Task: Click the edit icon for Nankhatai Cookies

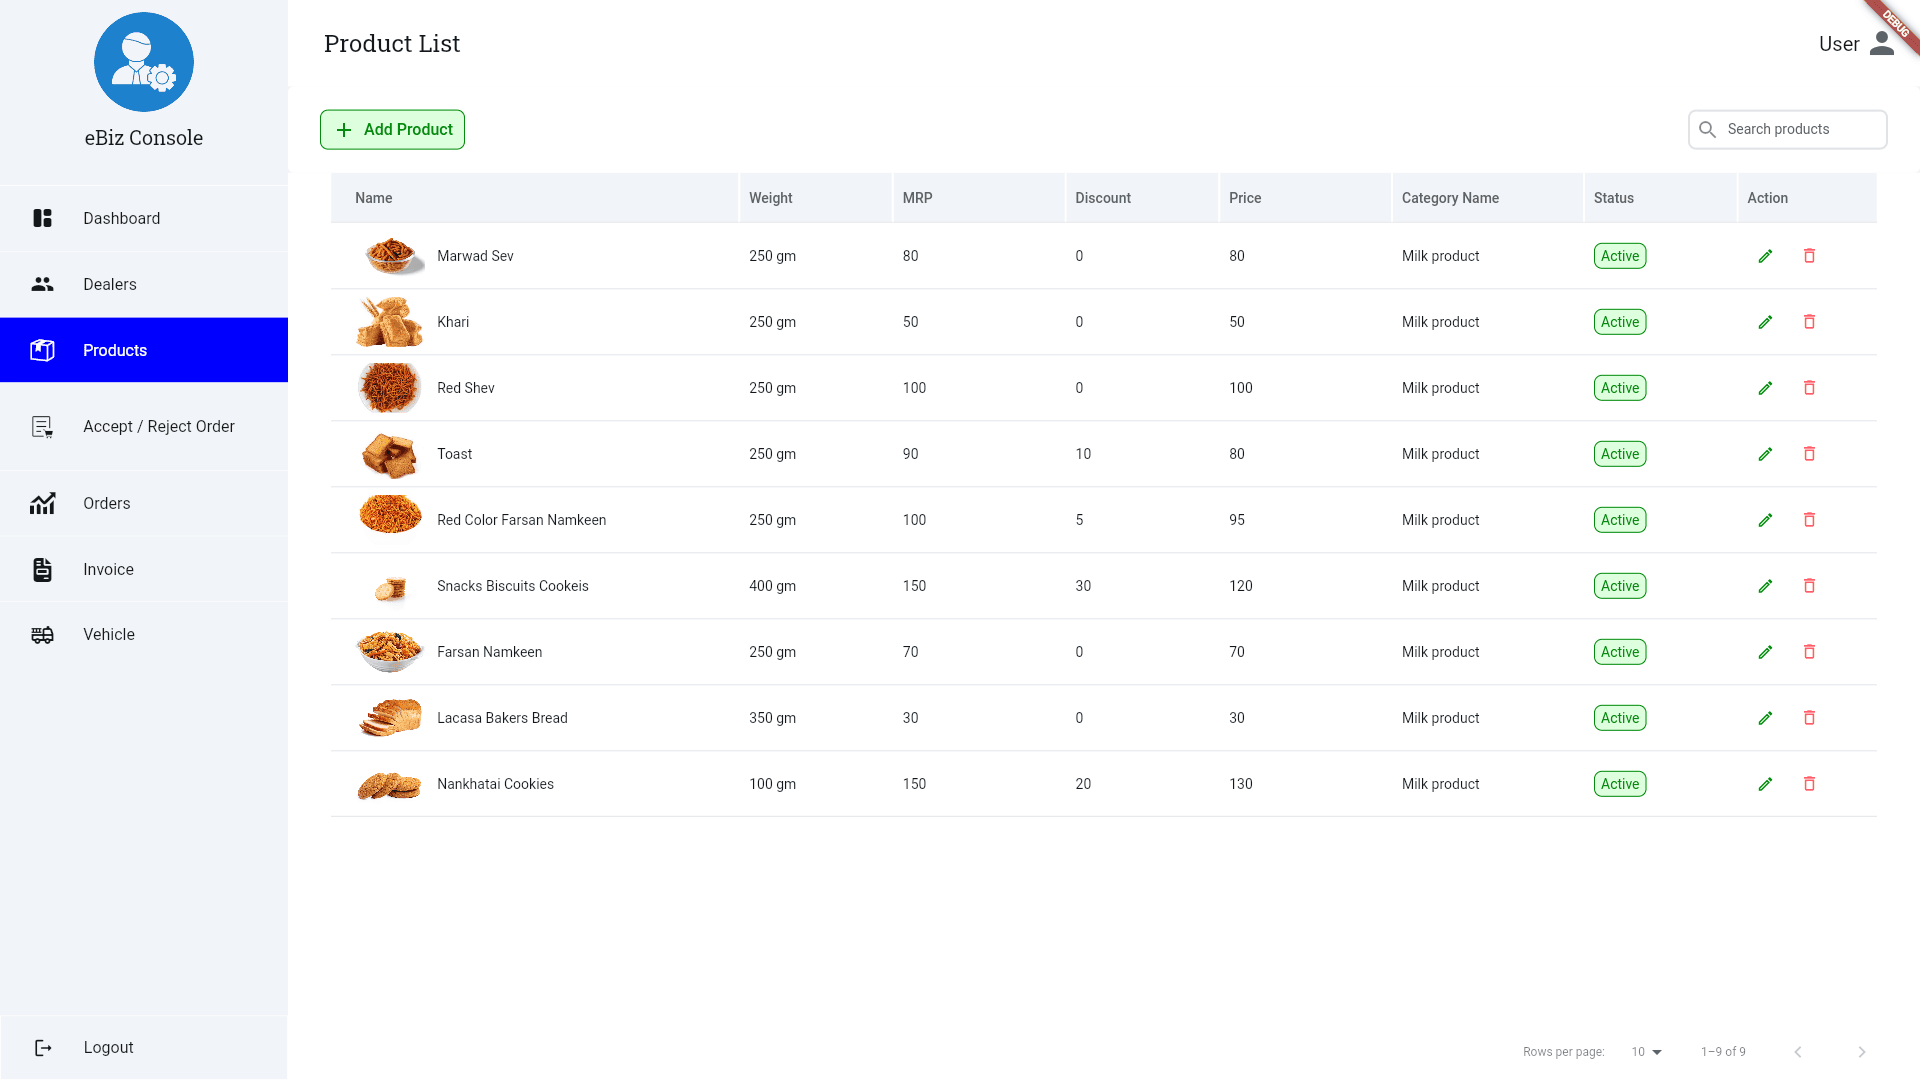Action: 1764,783
